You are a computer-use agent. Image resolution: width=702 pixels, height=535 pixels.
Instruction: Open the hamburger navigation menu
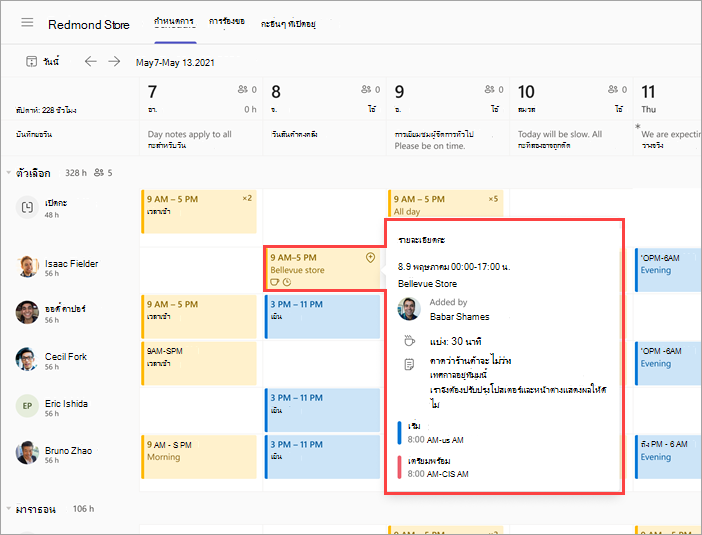pyautogui.click(x=27, y=22)
